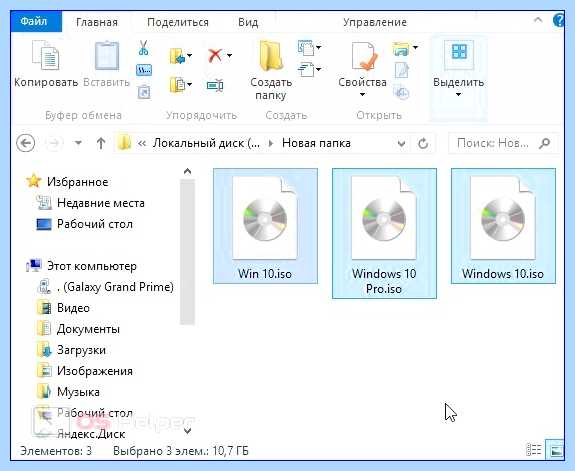Viewport: 575px width, 471px height.
Task: Switch to the Поделиться tab
Action: click(x=178, y=22)
